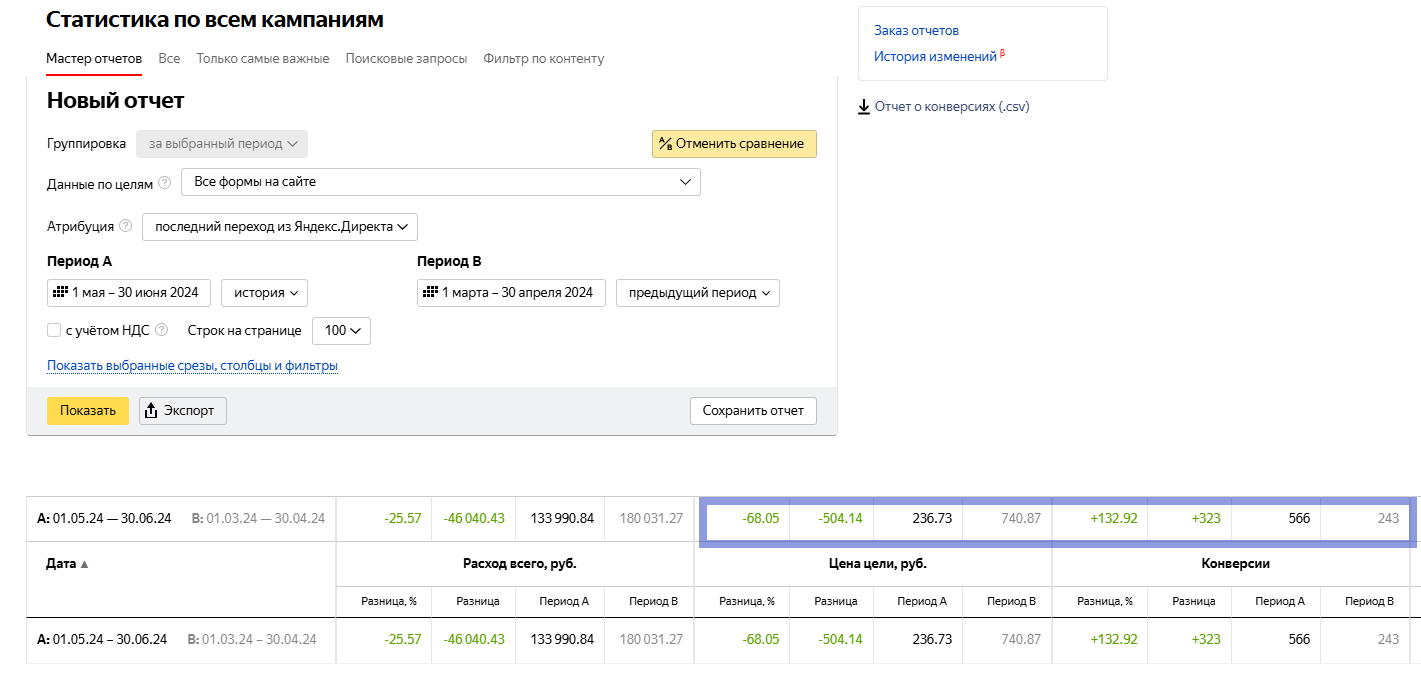The height and width of the screenshot is (687, 1421).
Task: Sort the table by the Дата column arrow
Action: (84, 565)
